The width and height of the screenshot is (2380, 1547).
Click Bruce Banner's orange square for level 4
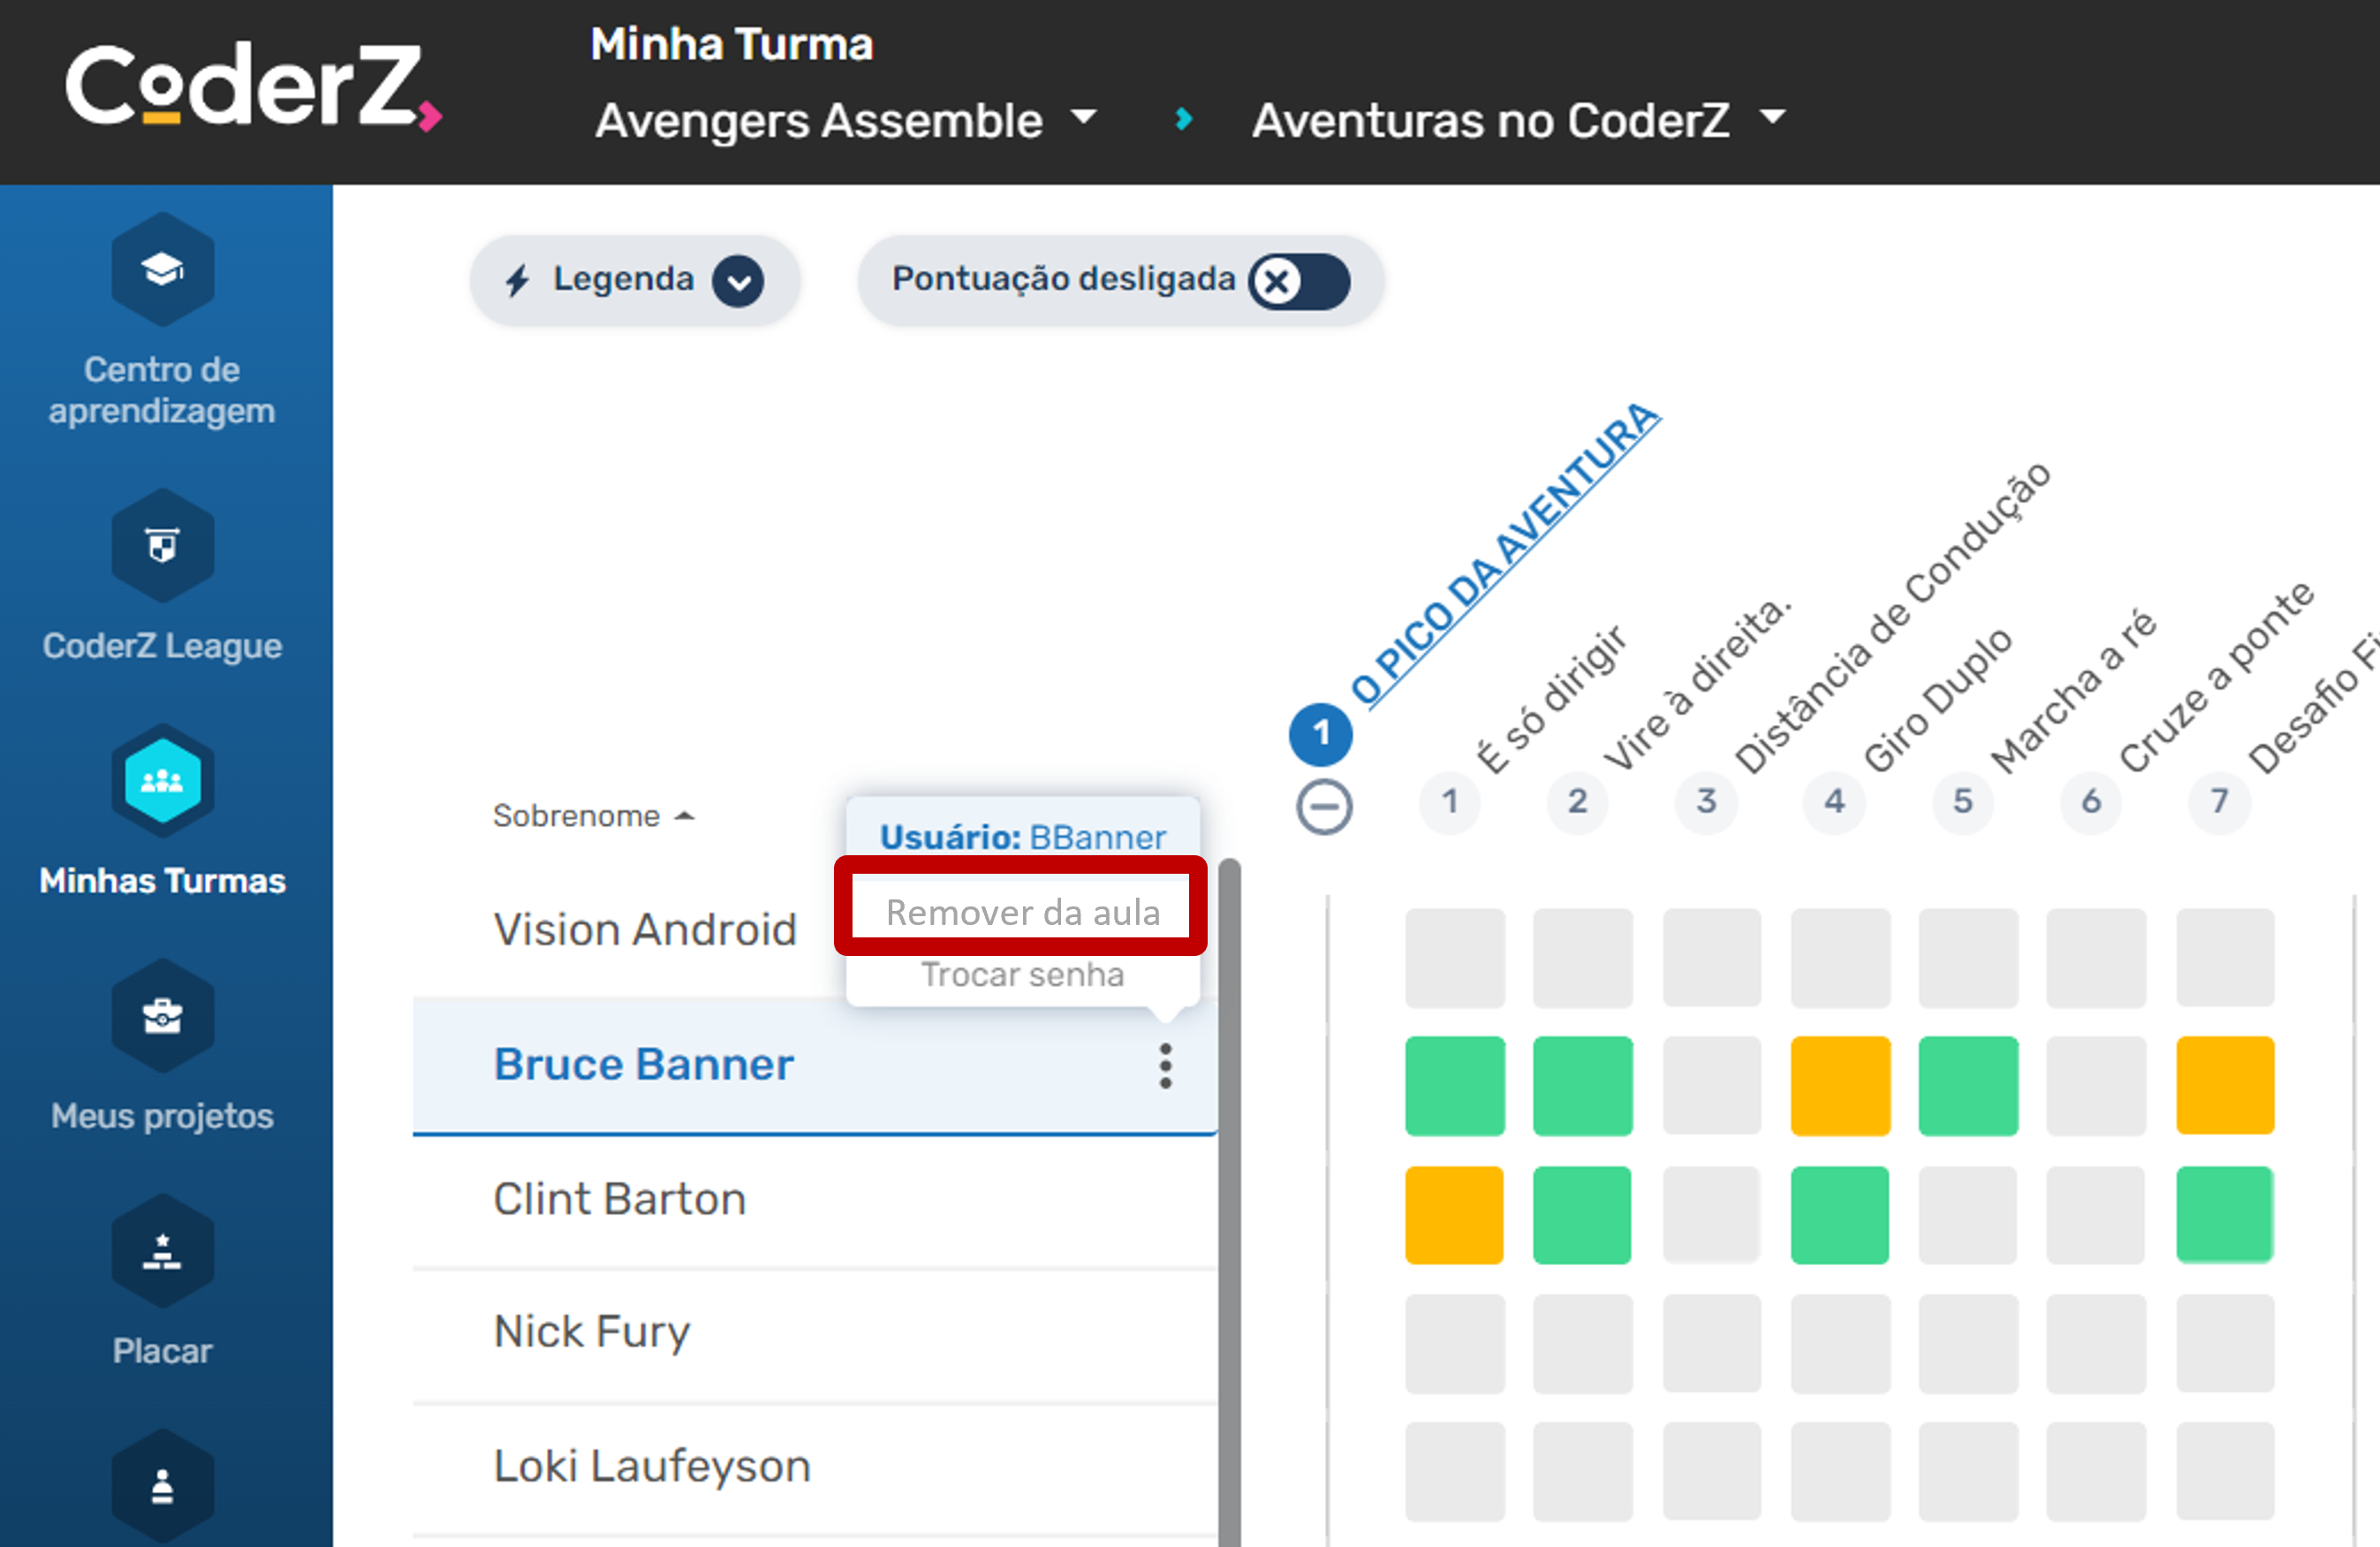click(1839, 1086)
